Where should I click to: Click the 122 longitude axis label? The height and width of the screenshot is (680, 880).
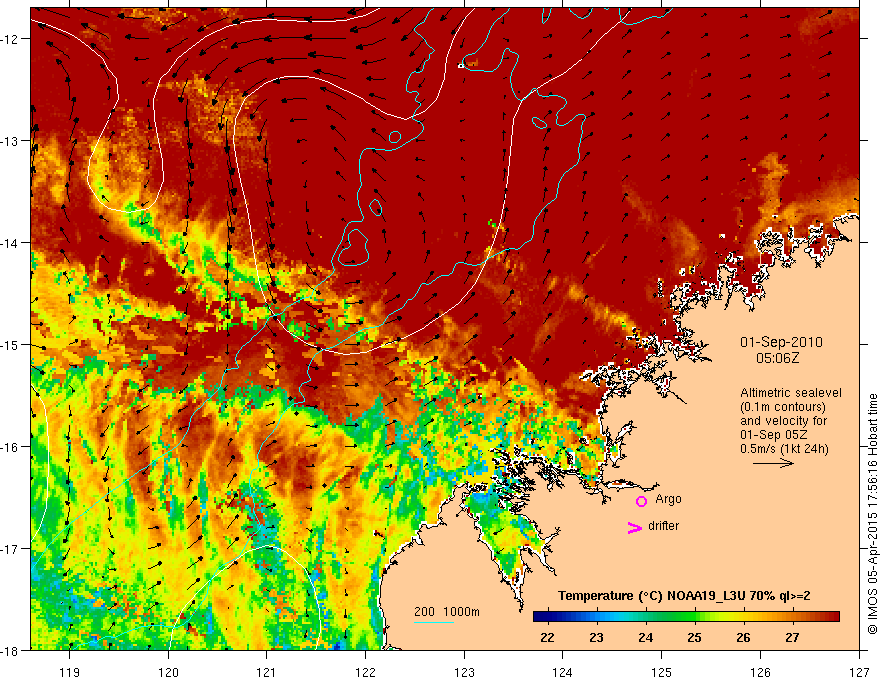[x=365, y=672]
